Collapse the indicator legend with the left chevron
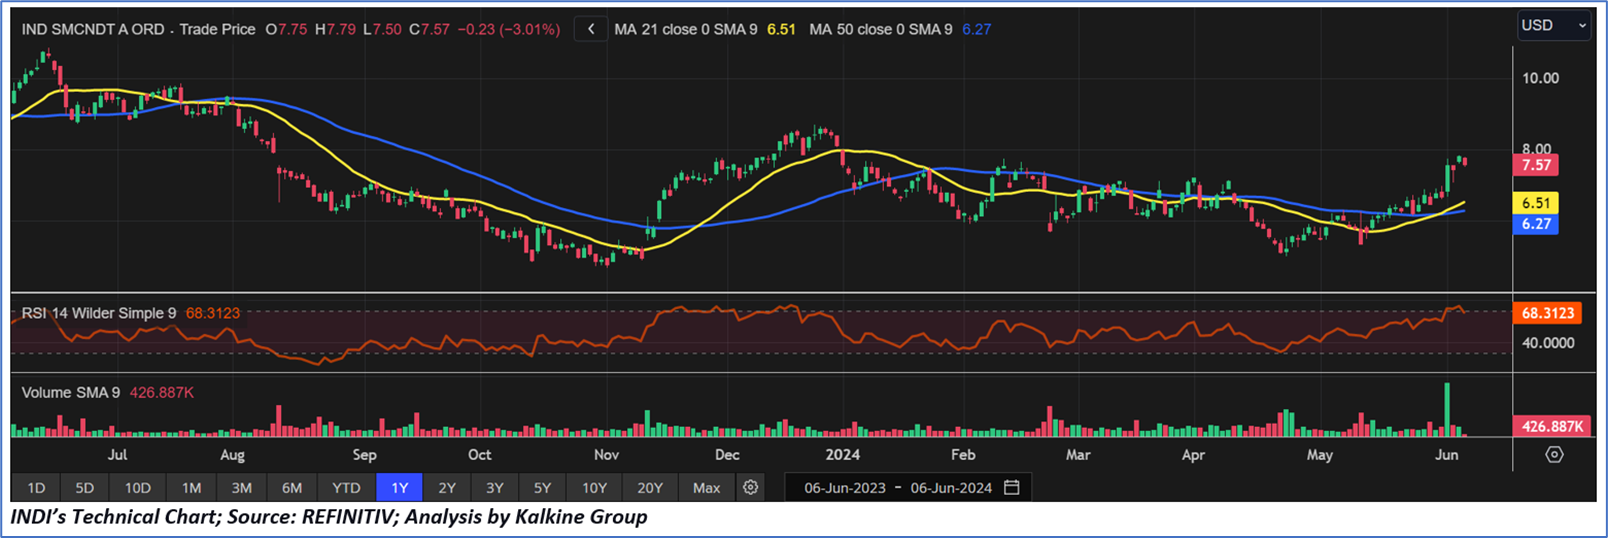The height and width of the screenshot is (538, 1608). point(591,29)
